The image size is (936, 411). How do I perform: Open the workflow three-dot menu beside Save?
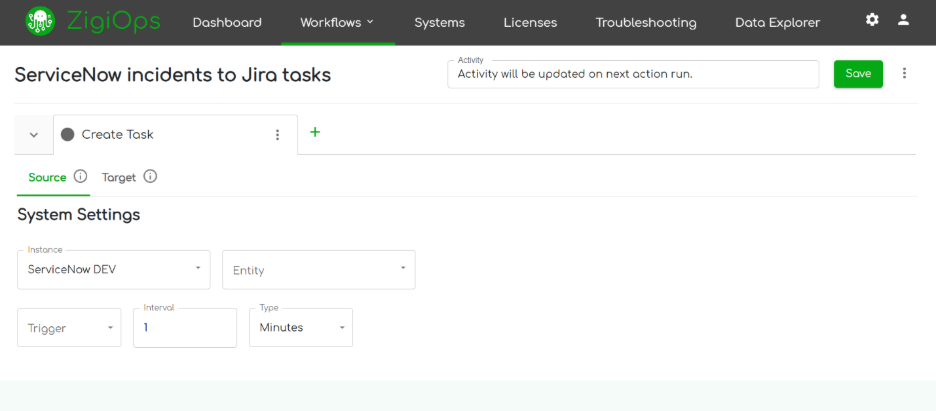point(904,73)
